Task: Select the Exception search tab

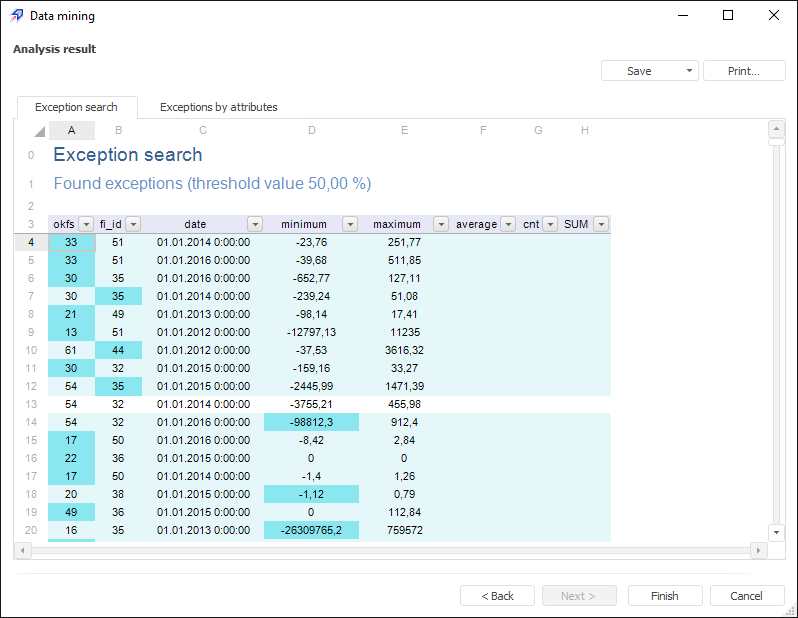Action: (x=76, y=107)
